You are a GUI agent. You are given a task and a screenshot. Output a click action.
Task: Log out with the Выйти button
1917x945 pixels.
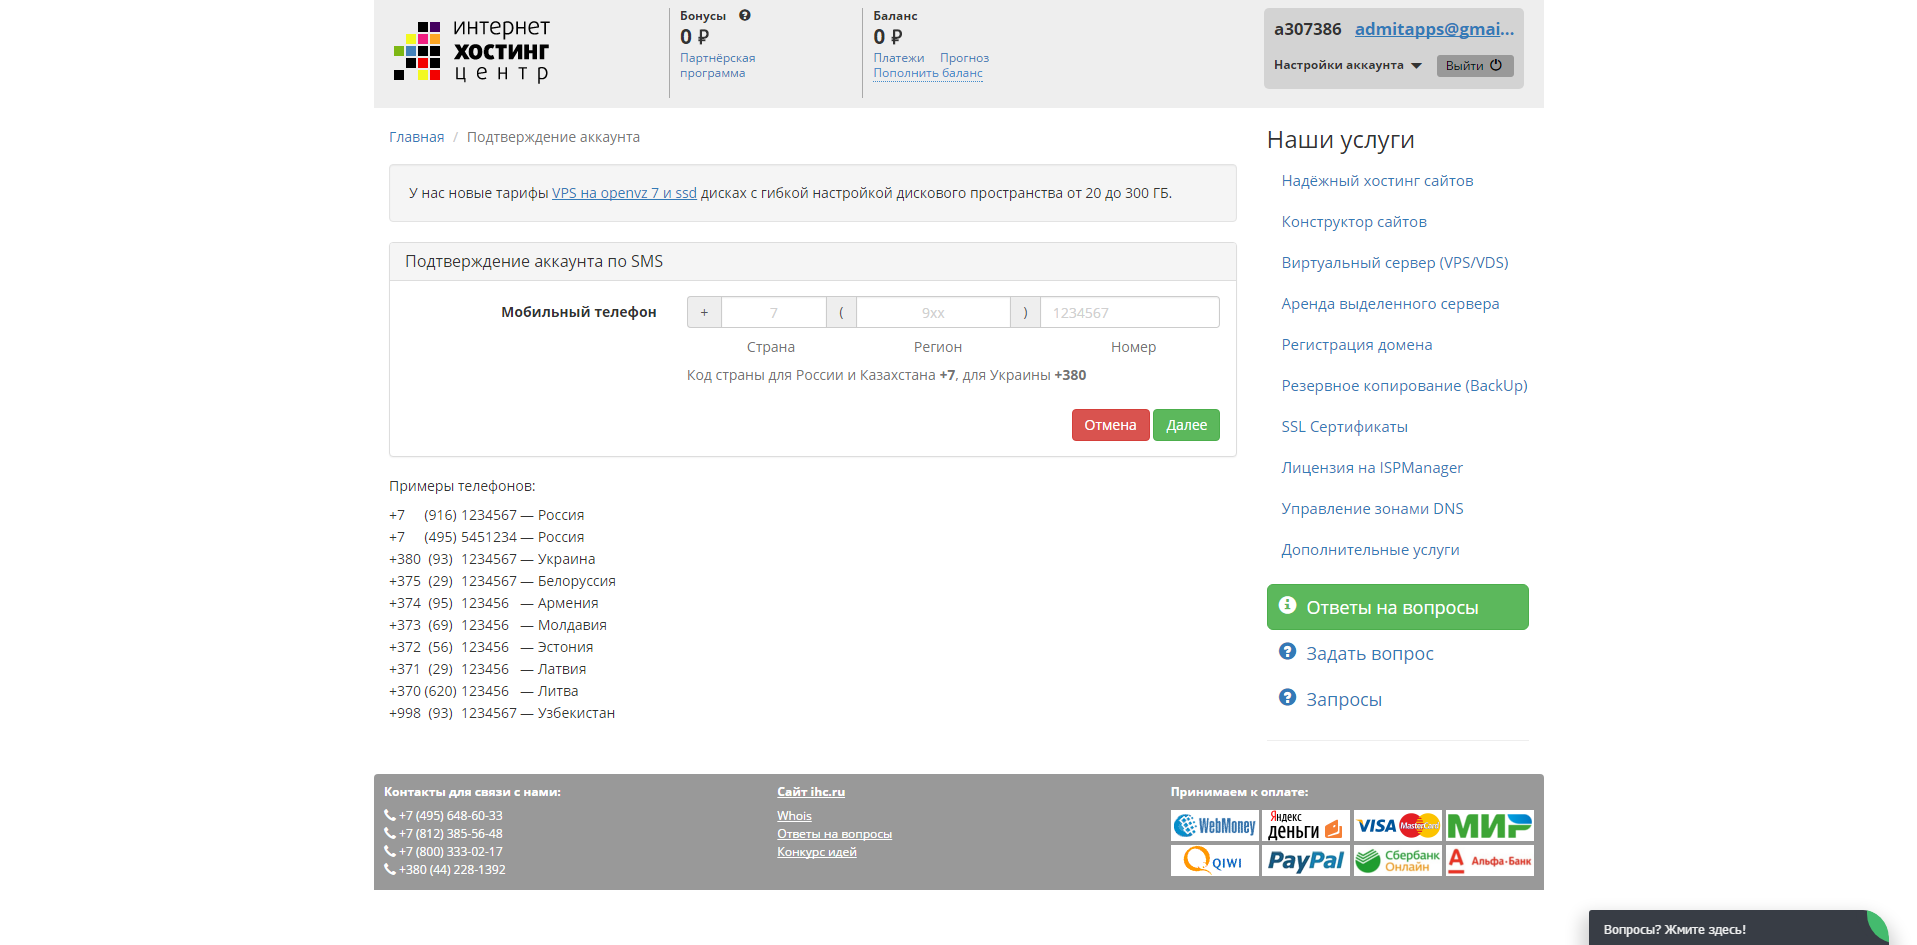click(1475, 66)
